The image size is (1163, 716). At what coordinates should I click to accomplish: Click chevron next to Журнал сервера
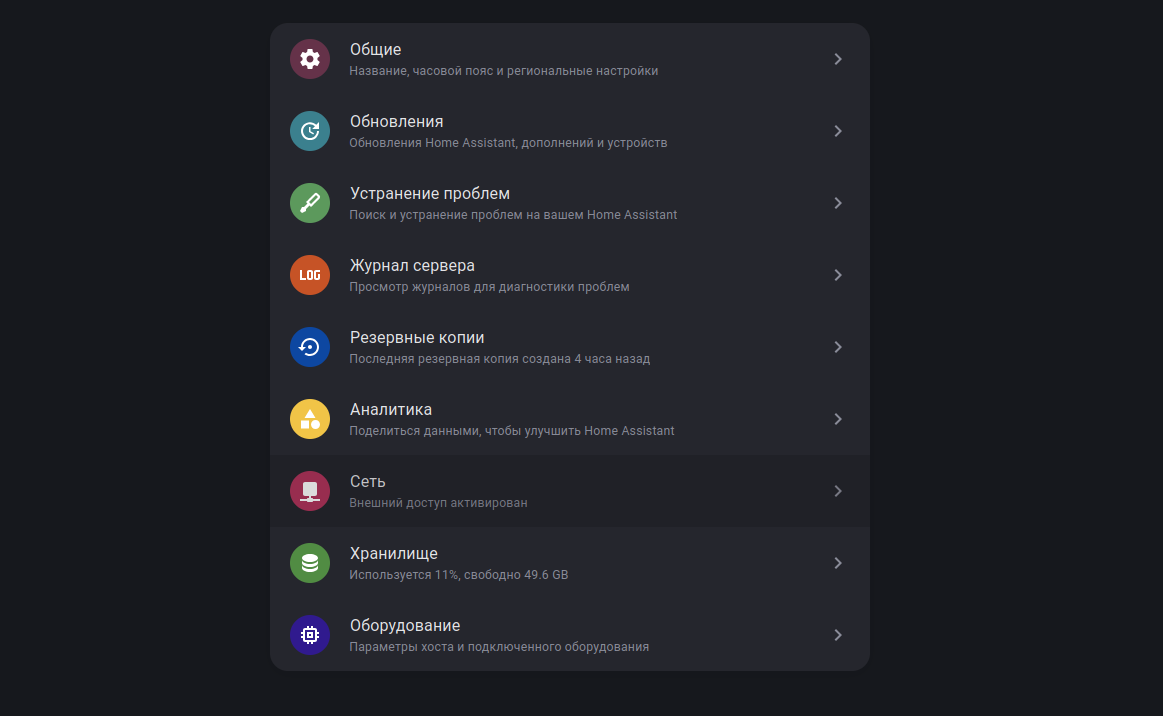(x=837, y=275)
